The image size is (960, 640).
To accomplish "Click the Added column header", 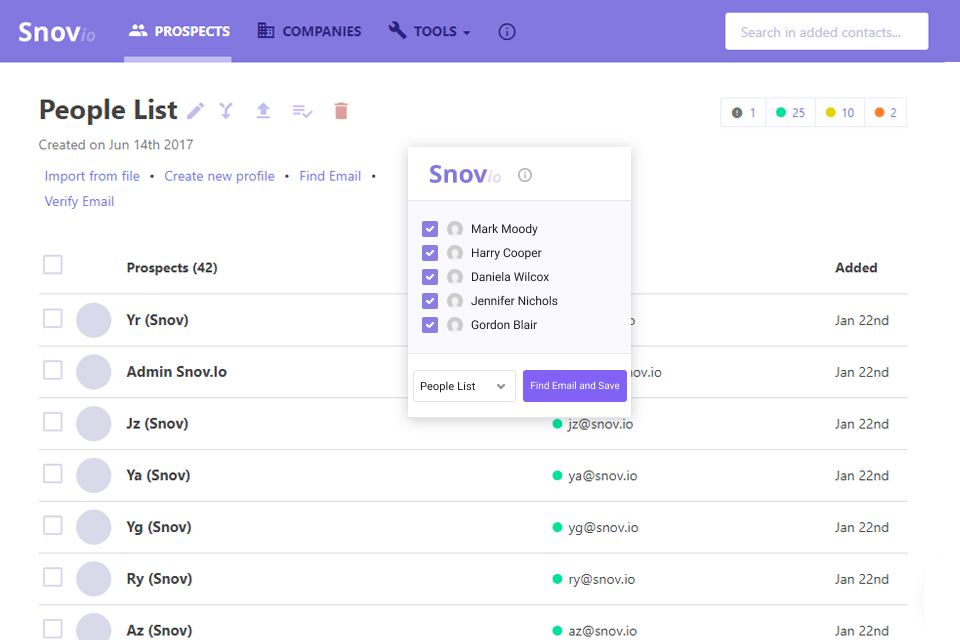I will coord(856,268).
